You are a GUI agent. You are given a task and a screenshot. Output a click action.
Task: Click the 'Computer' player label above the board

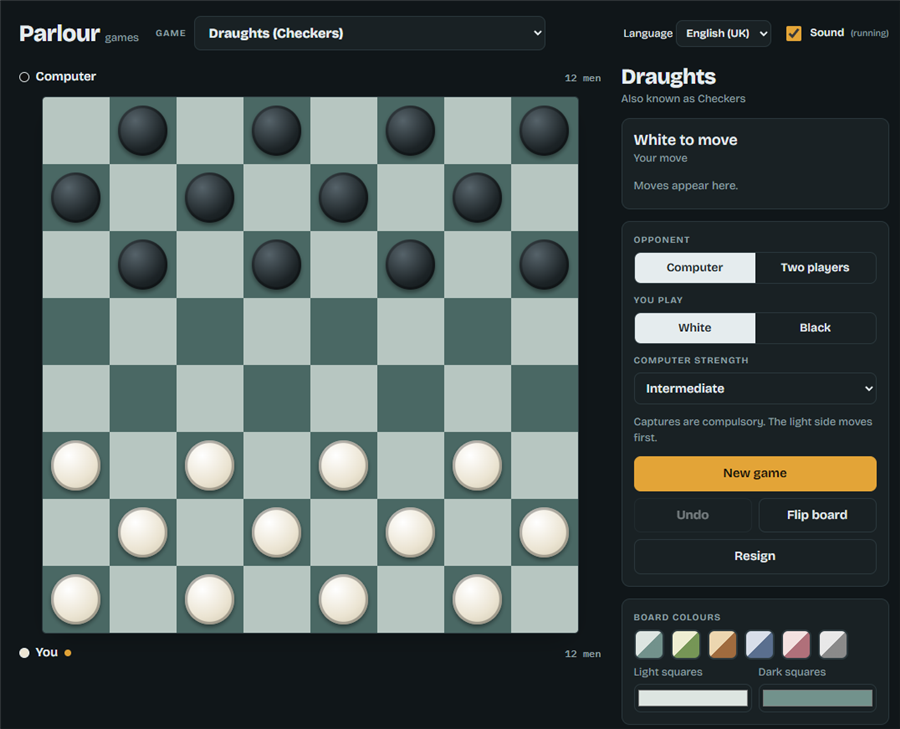pos(65,76)
